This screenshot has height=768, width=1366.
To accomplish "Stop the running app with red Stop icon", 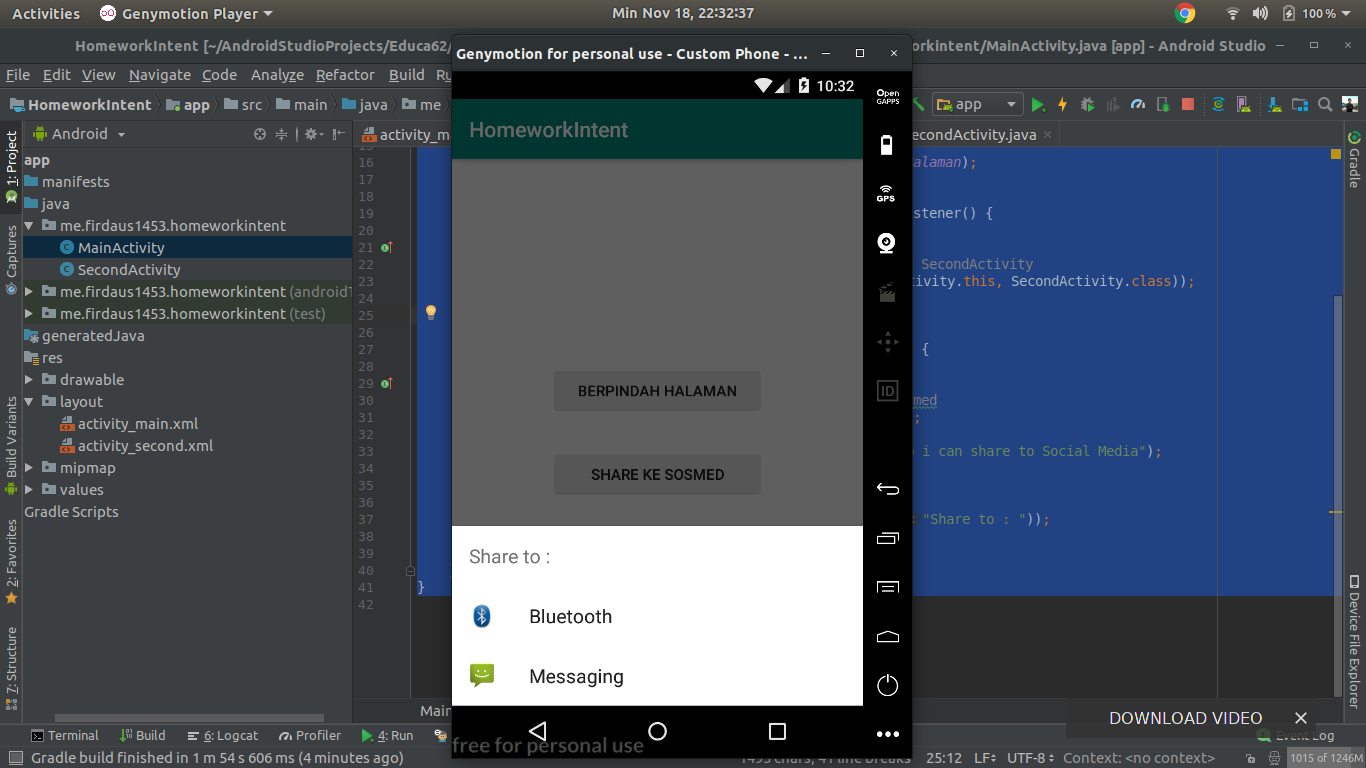I will pos(1188,104).
